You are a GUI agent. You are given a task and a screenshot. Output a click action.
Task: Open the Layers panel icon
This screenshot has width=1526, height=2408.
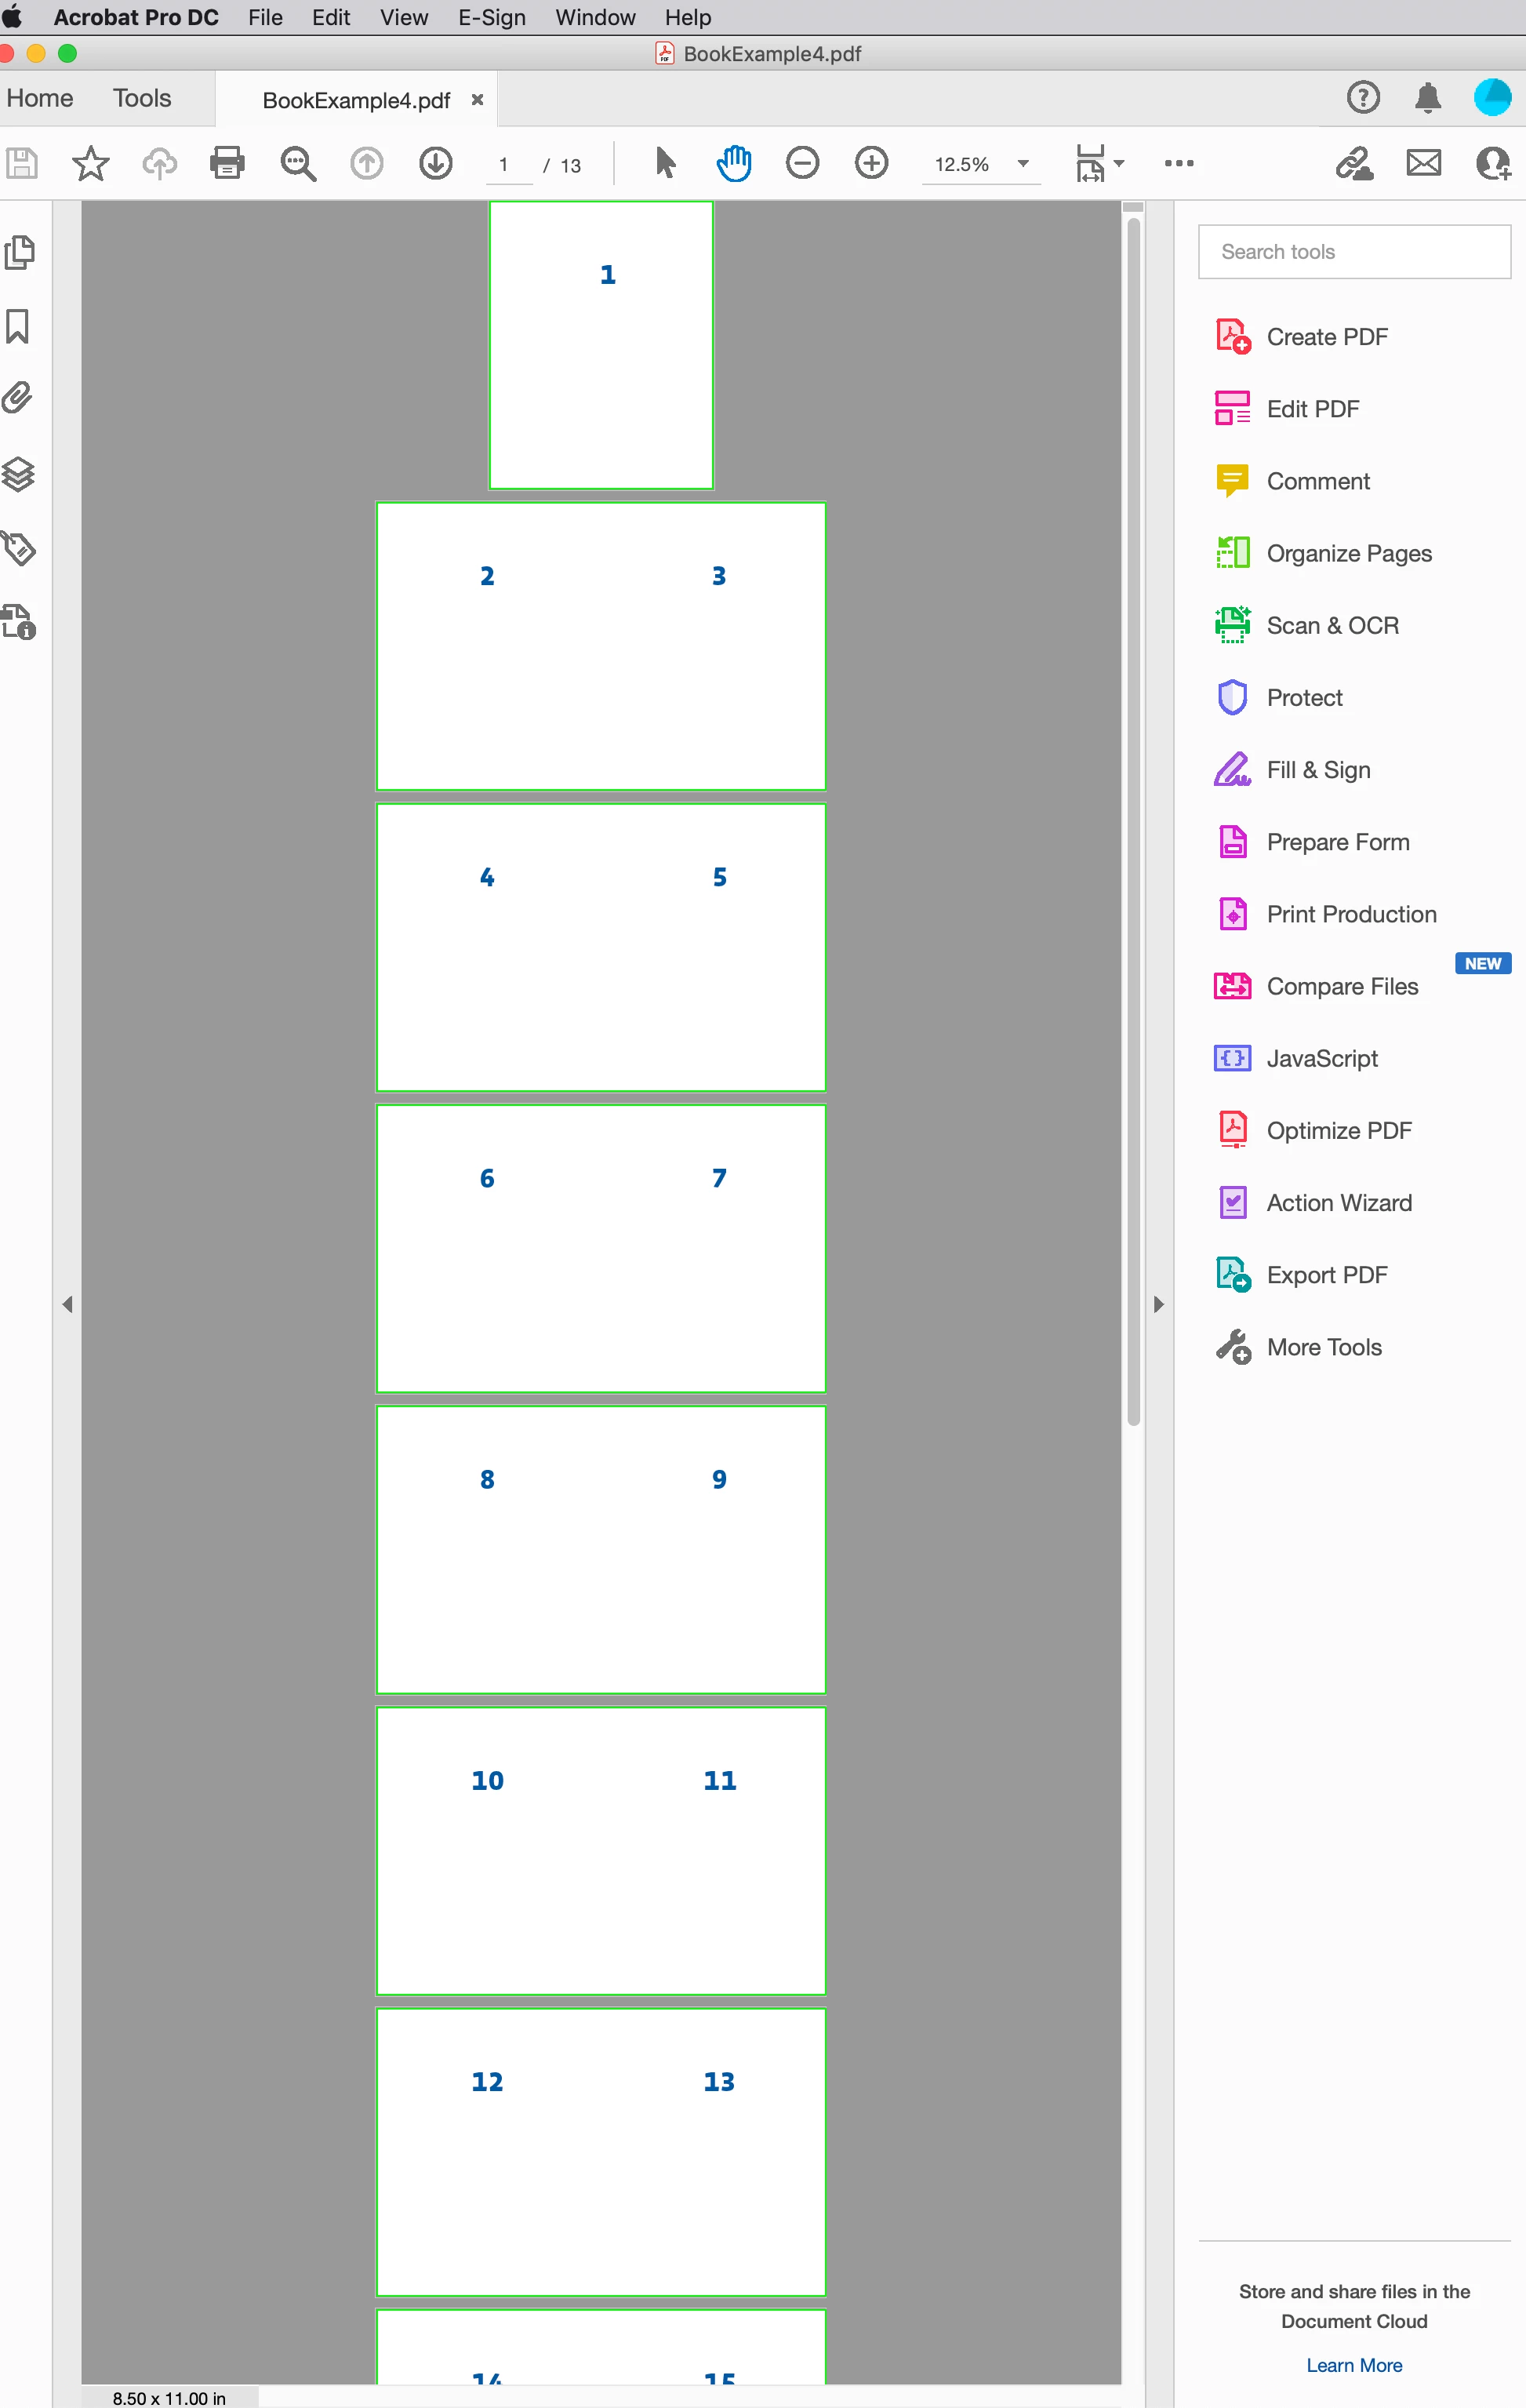click(x=18, y=474)
